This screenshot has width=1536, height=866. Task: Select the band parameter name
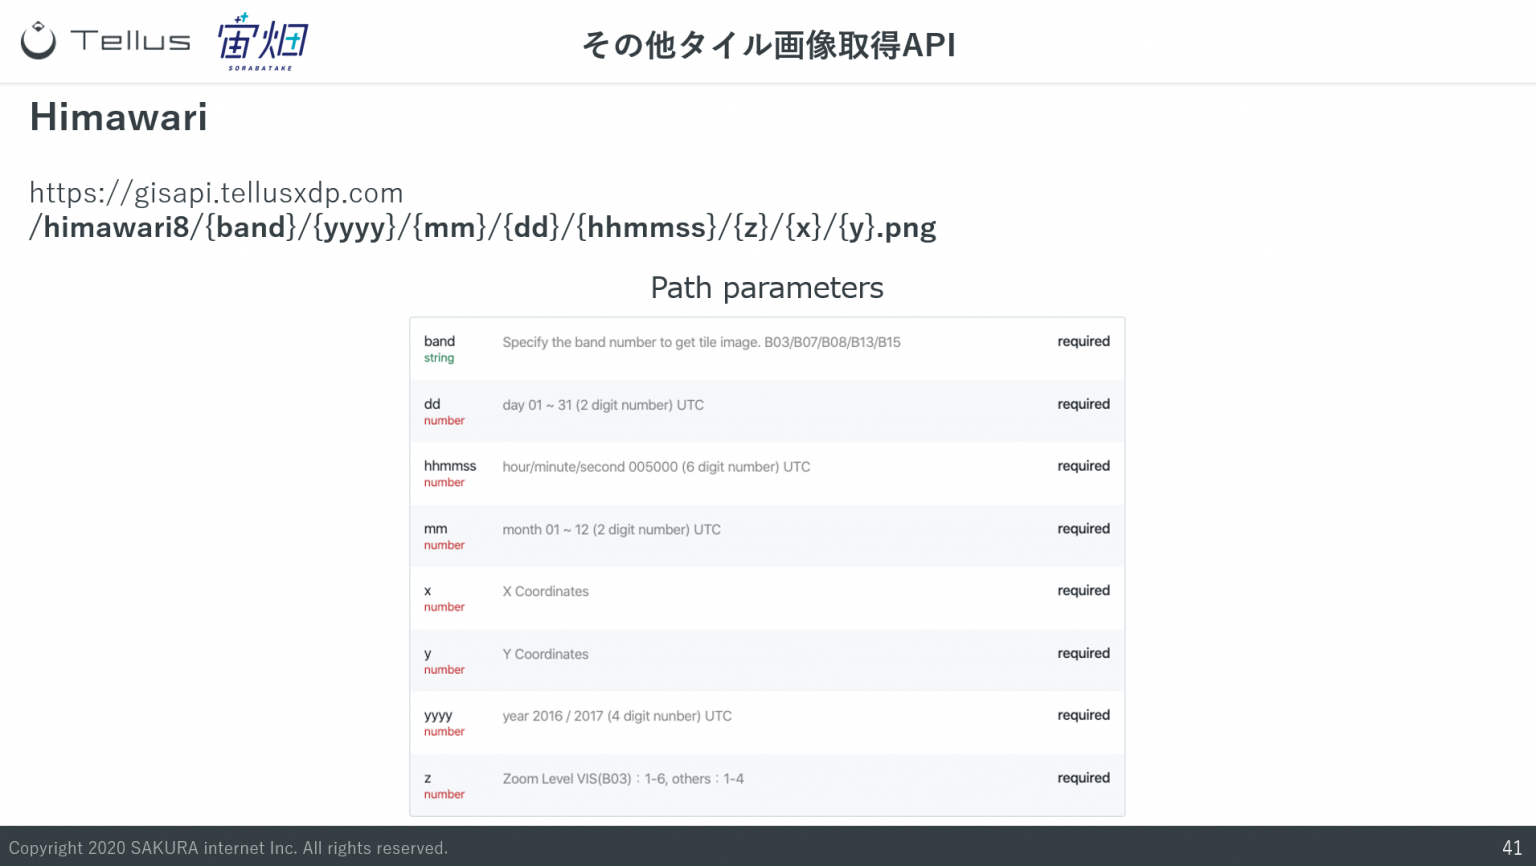[439, 341]
